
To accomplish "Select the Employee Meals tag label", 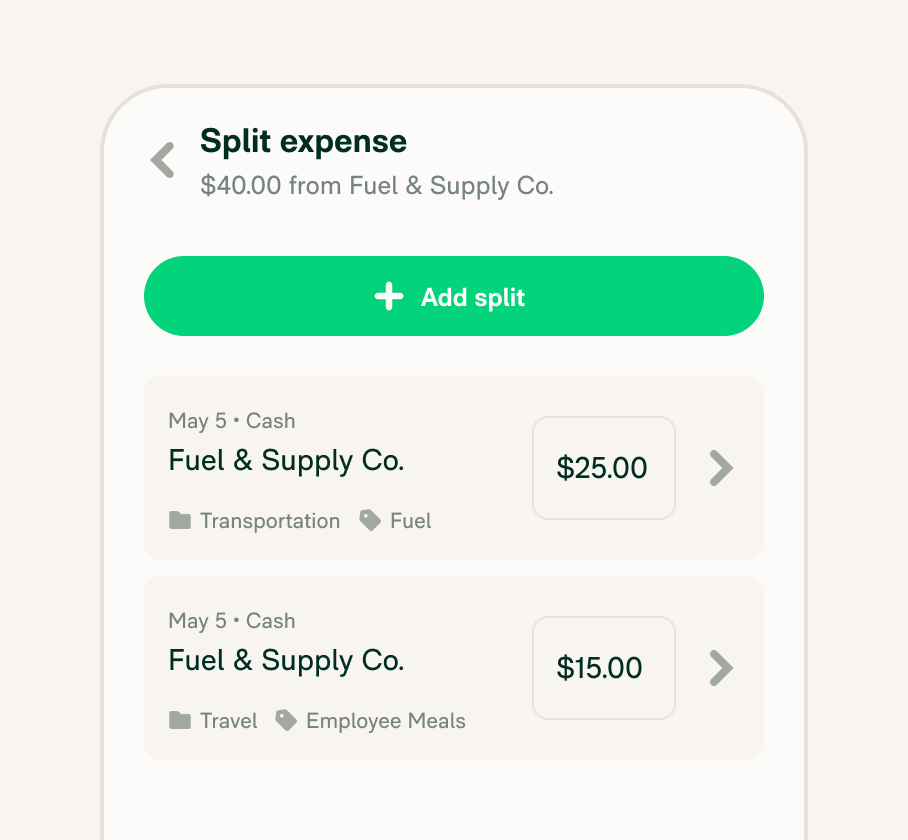I will pos(386,721).
